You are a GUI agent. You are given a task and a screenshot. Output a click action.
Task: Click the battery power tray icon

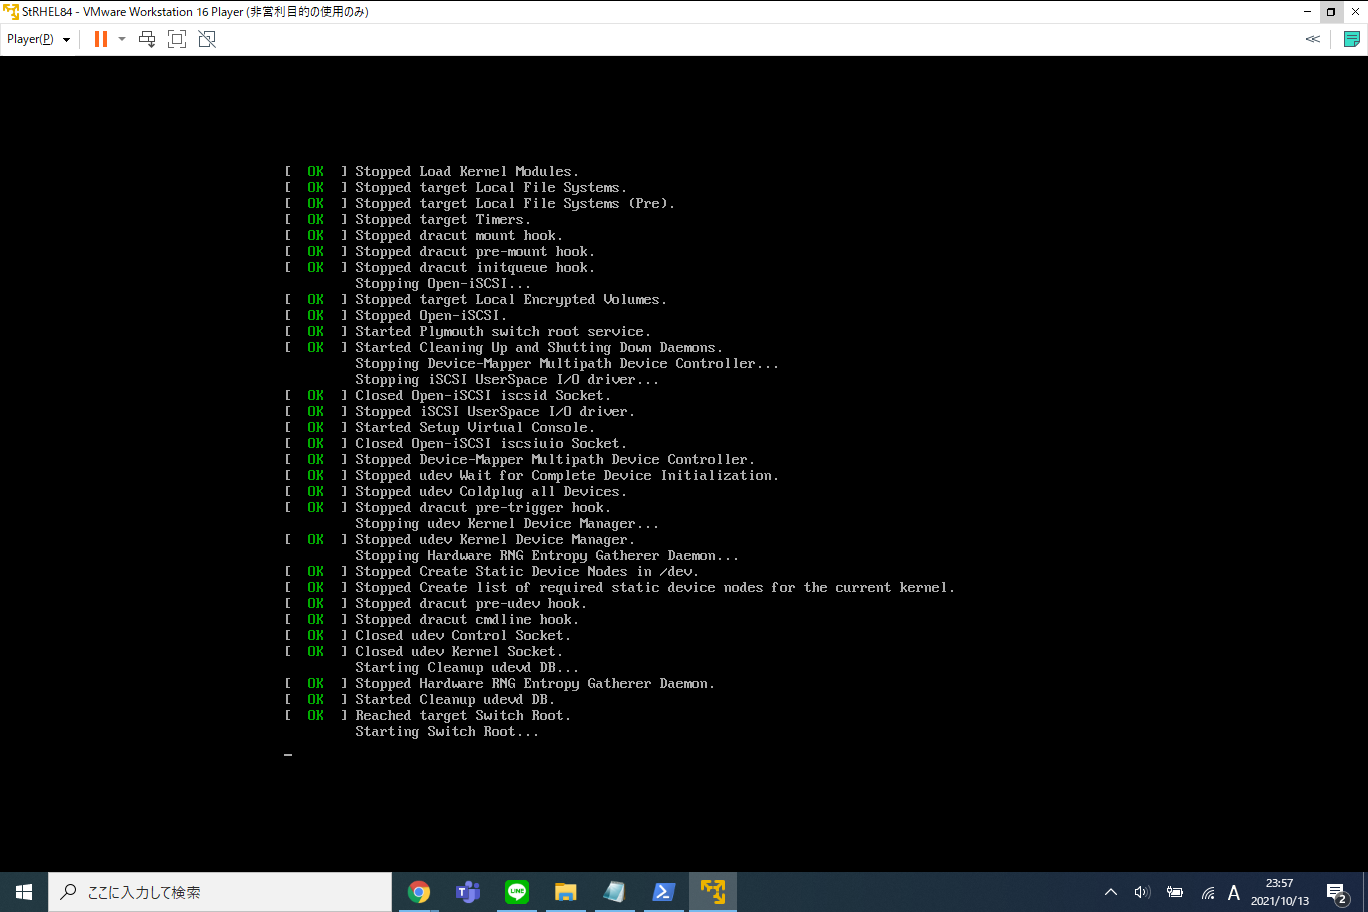pos(1175,892)
